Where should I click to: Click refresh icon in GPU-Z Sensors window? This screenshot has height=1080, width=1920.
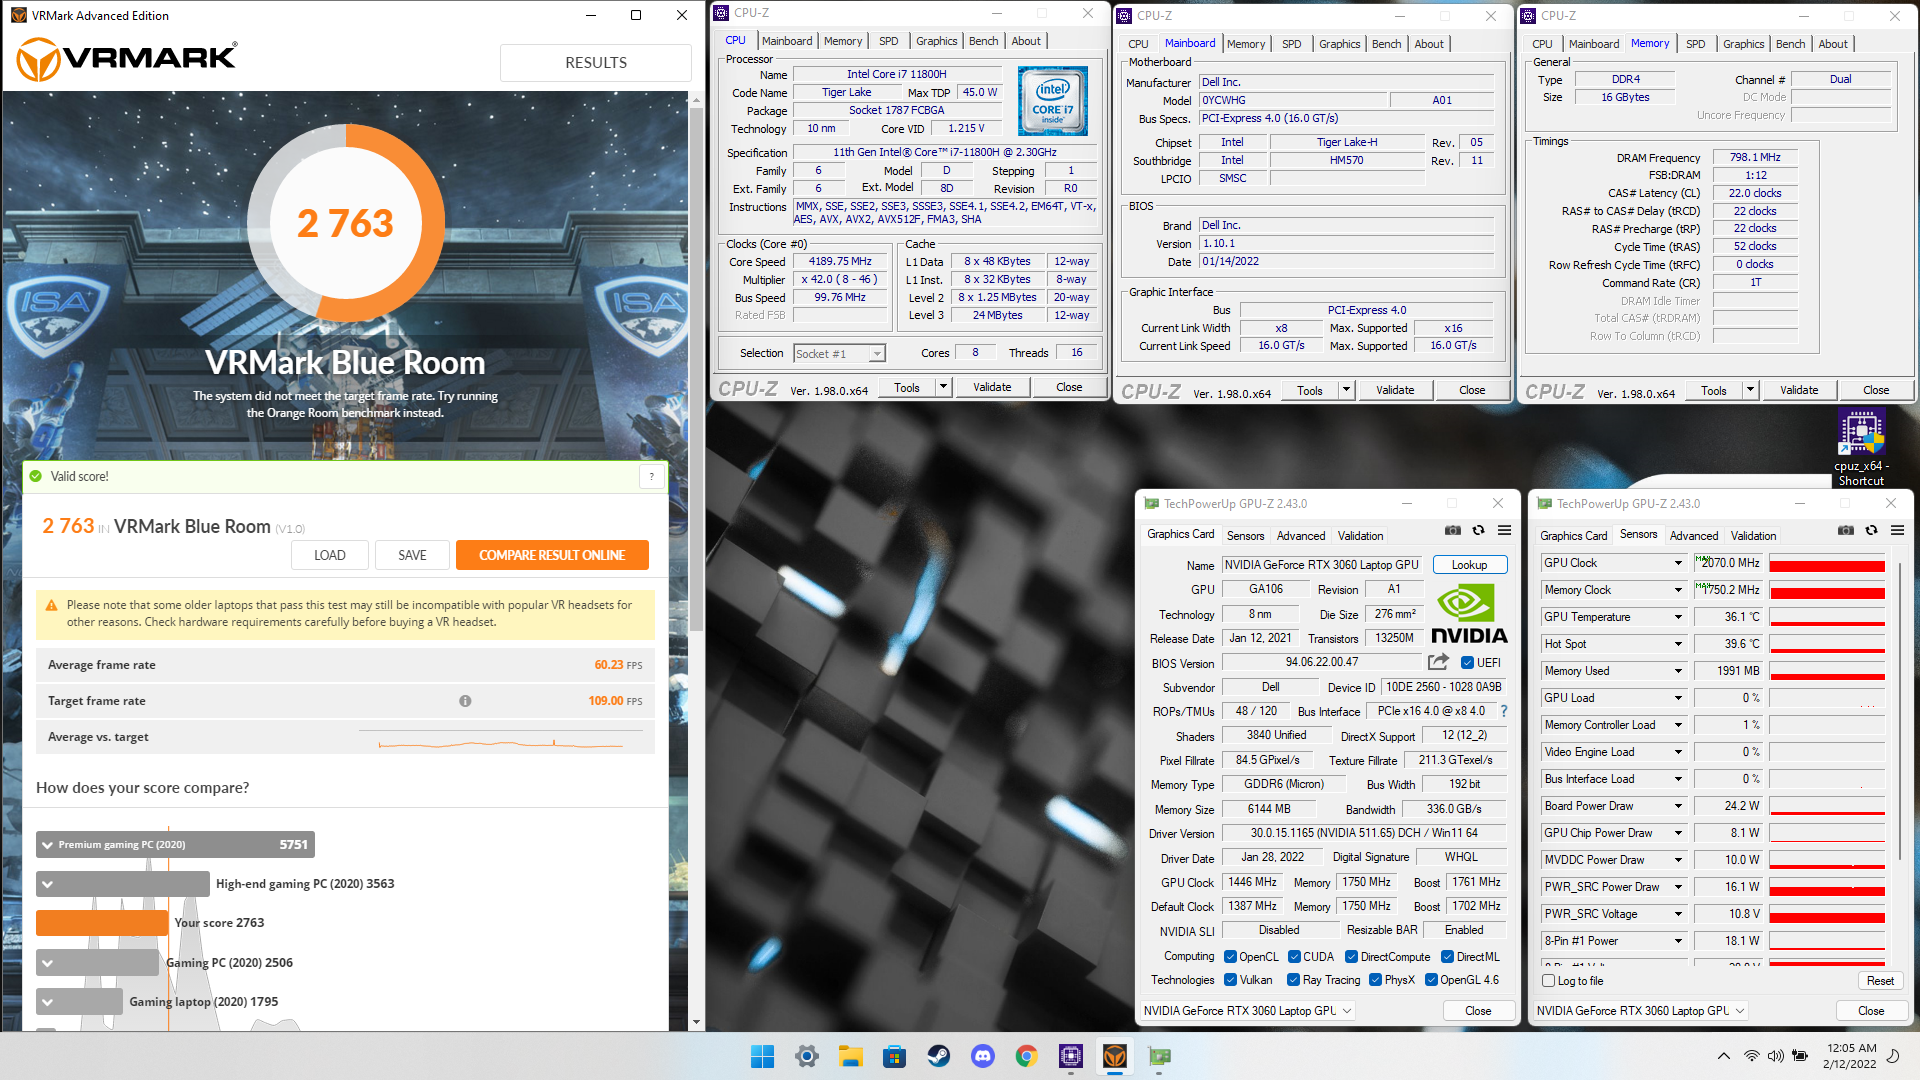pos(1872,531)
